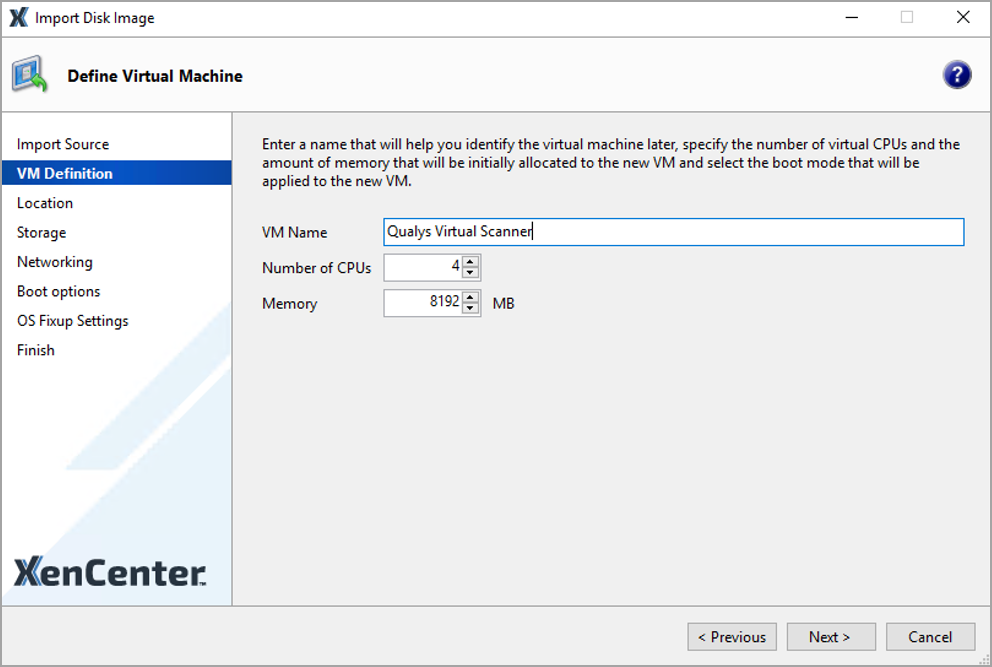Image resolution: width=992 pixels, height=667 pixels.
Task: Click the Define Virtual Machine heading
Action: click(155, 76)
